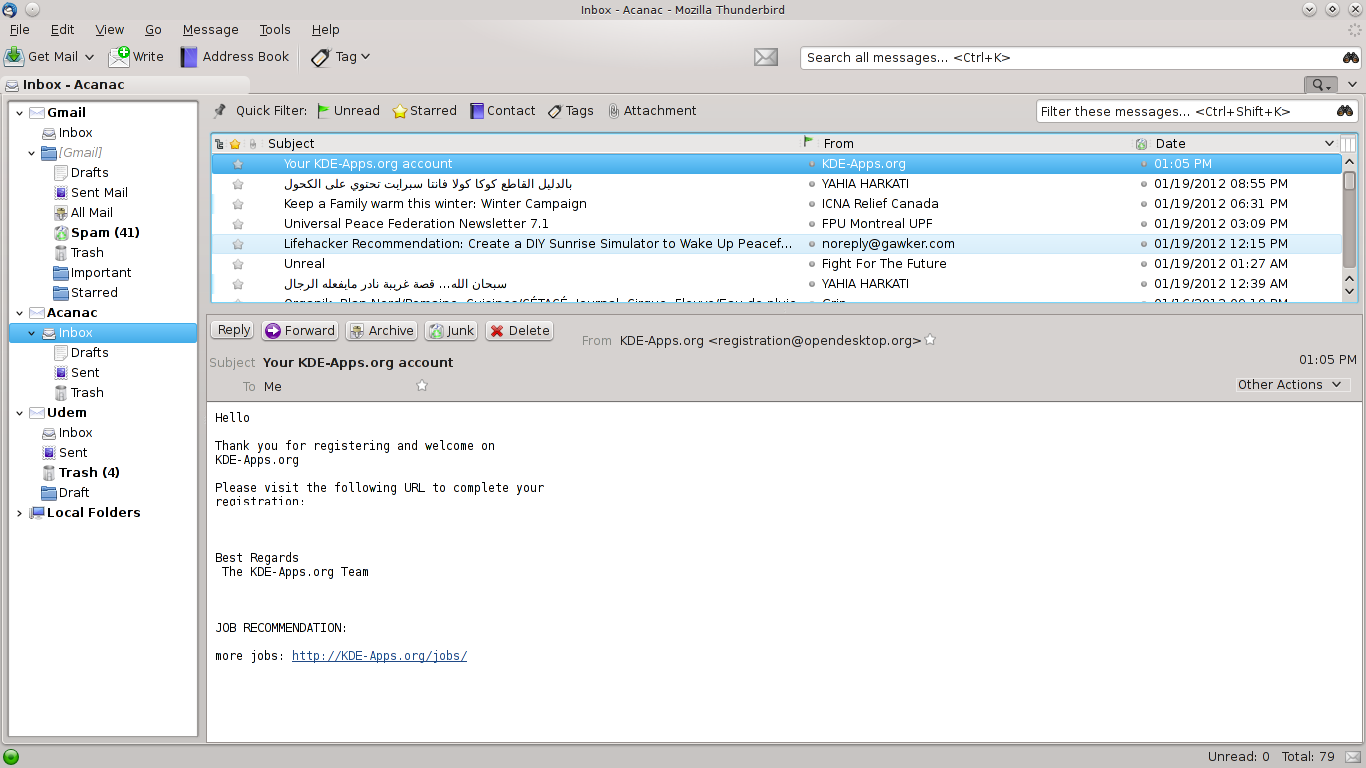Click the envelope icon beside search box
This screenshot has height=768, width=1366.
766,57
